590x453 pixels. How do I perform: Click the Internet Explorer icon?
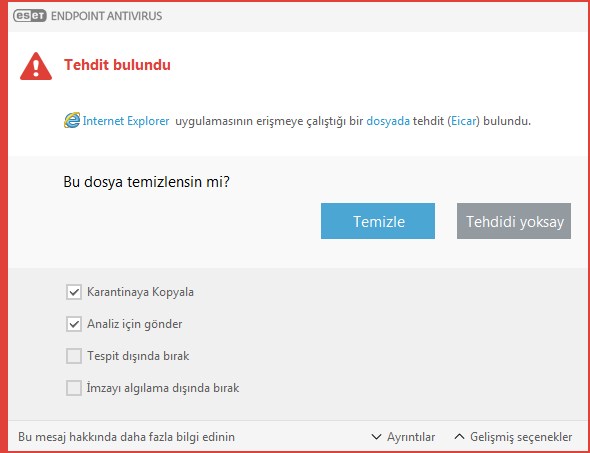(x=72, y=120)
